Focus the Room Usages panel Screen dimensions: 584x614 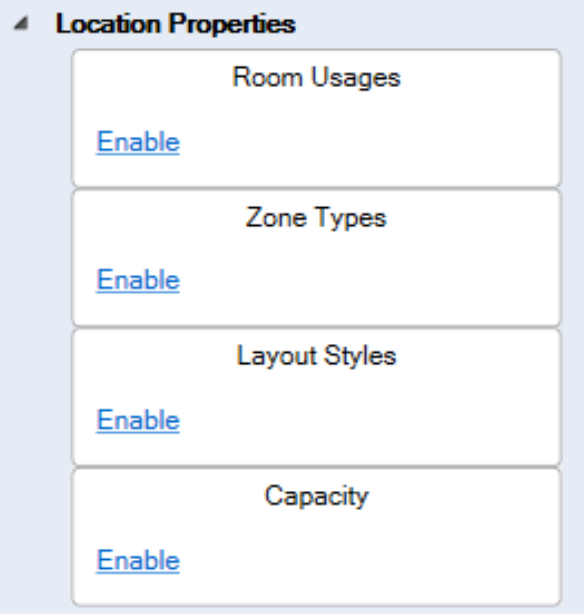click(316, 118)
